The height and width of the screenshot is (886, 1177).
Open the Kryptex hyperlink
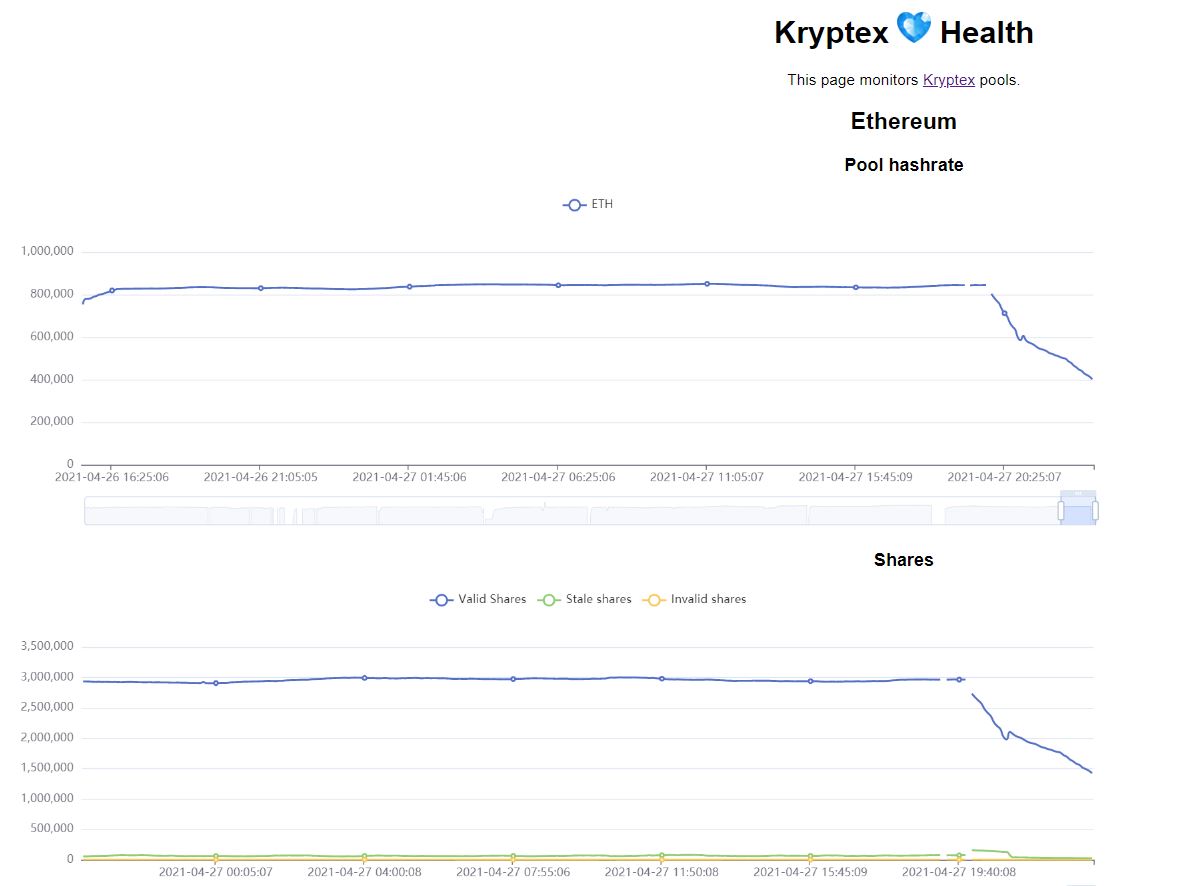(x=948, y=80)
